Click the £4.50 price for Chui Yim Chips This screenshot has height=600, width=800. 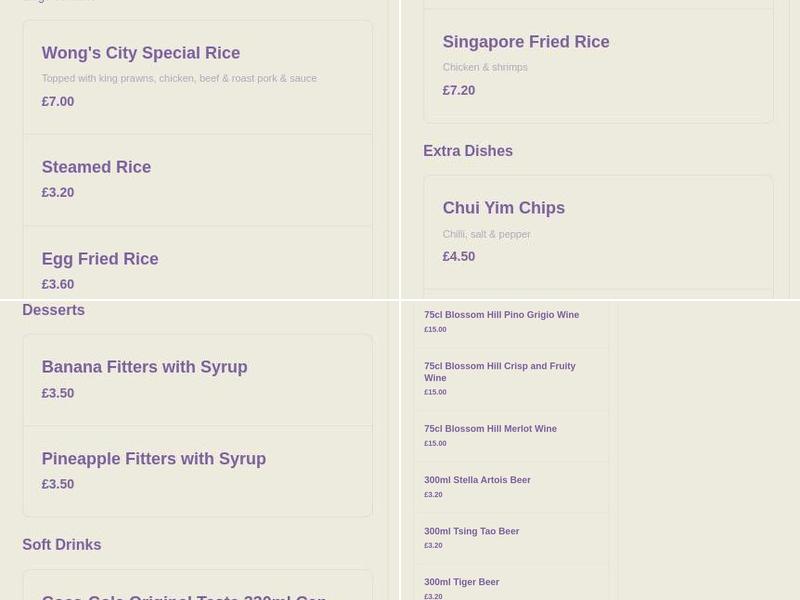(459, 256)
